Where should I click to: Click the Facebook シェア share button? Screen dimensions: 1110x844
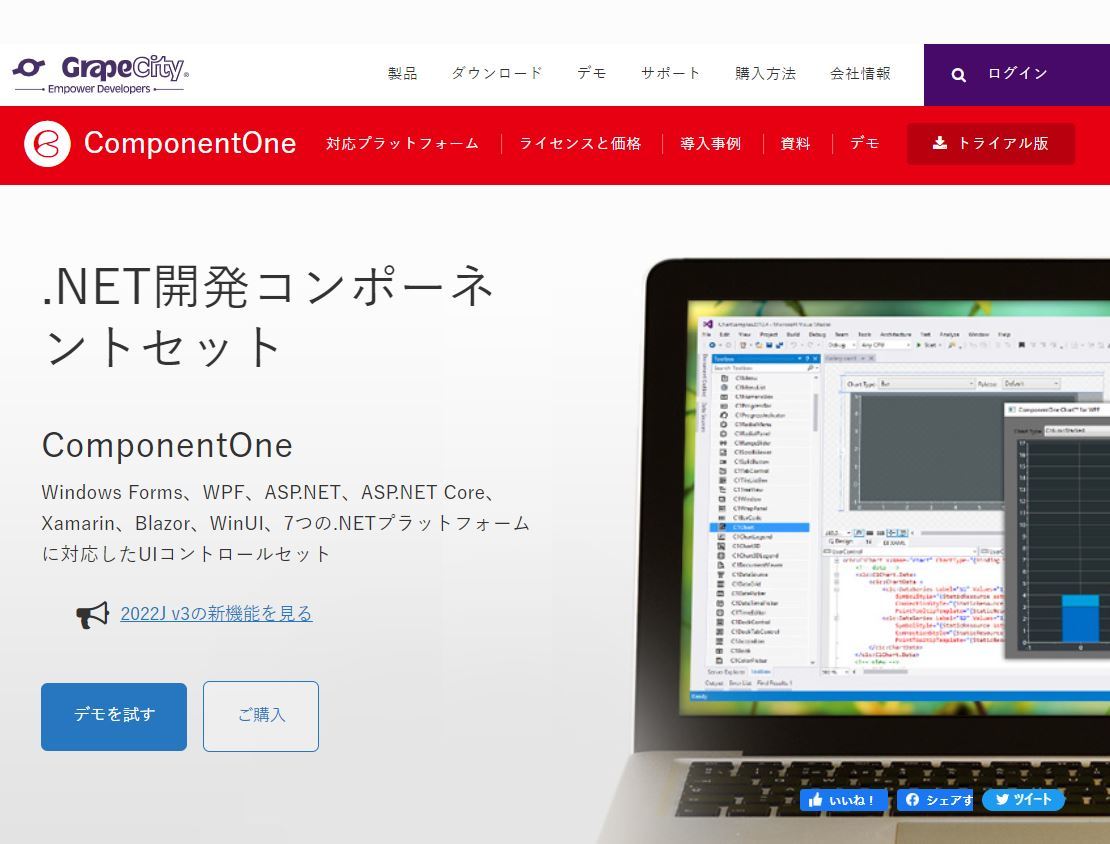(x=935, y=800)
